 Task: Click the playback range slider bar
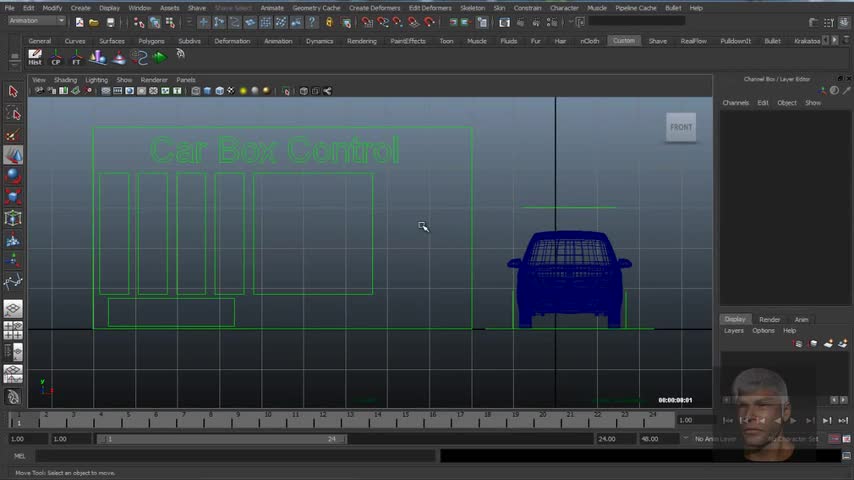coord(220,439)
